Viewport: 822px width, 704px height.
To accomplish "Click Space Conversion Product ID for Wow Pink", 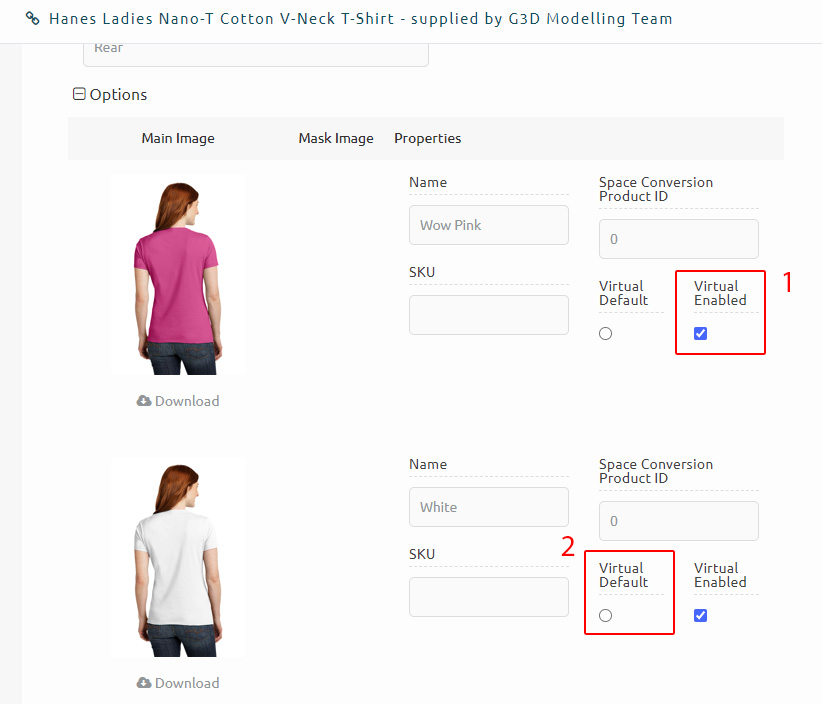I will (679, 239).
